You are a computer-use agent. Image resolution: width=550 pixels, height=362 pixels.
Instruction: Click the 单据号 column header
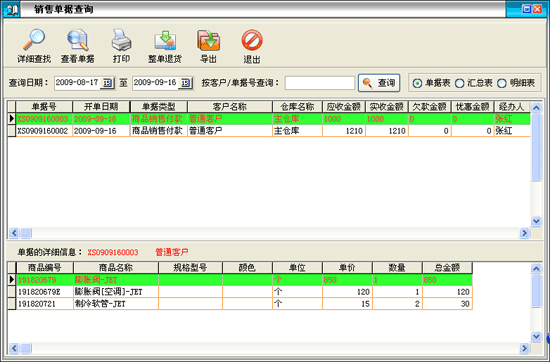click(x=44, y=107)
